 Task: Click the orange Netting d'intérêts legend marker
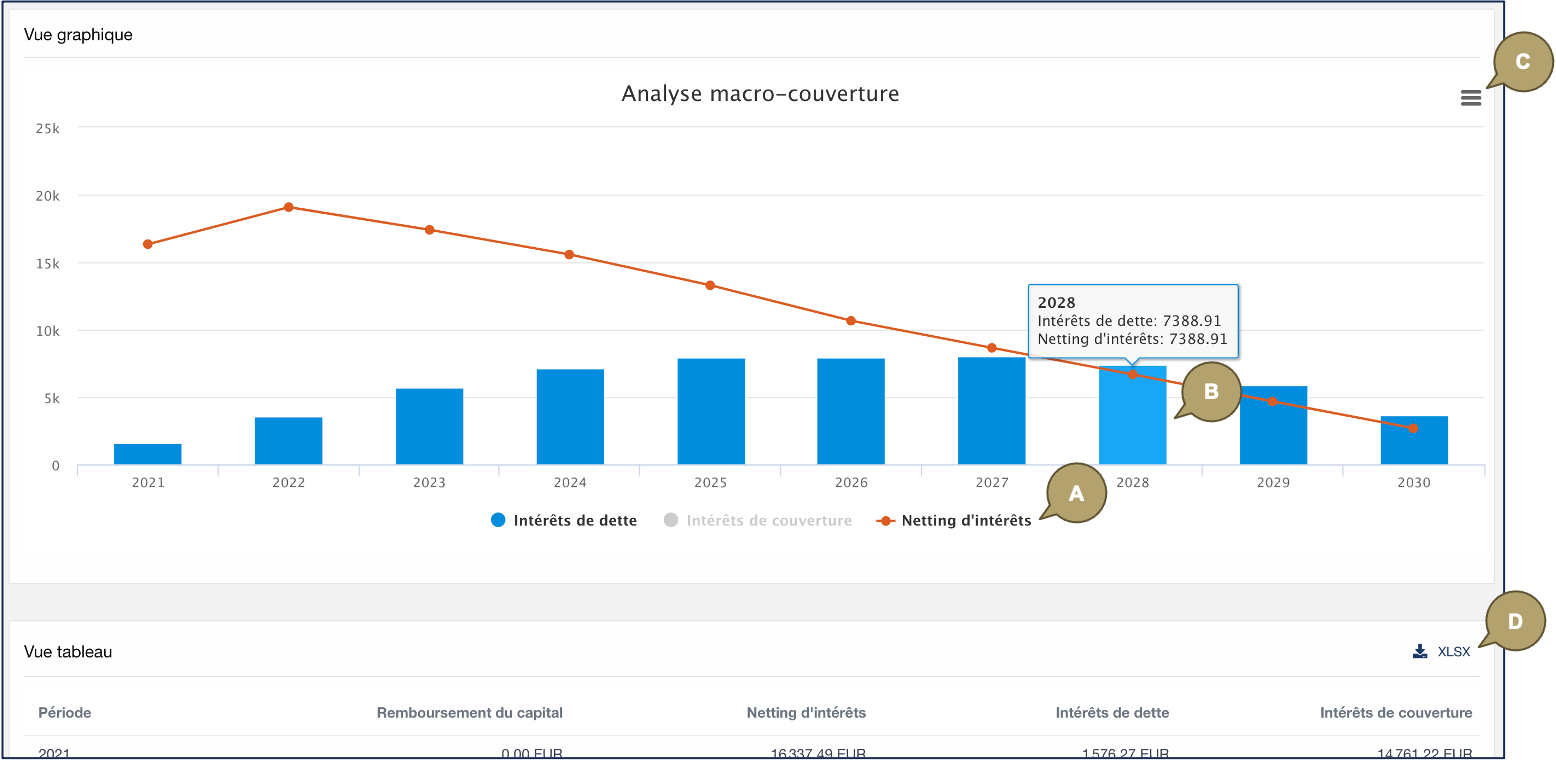[885, 521]
